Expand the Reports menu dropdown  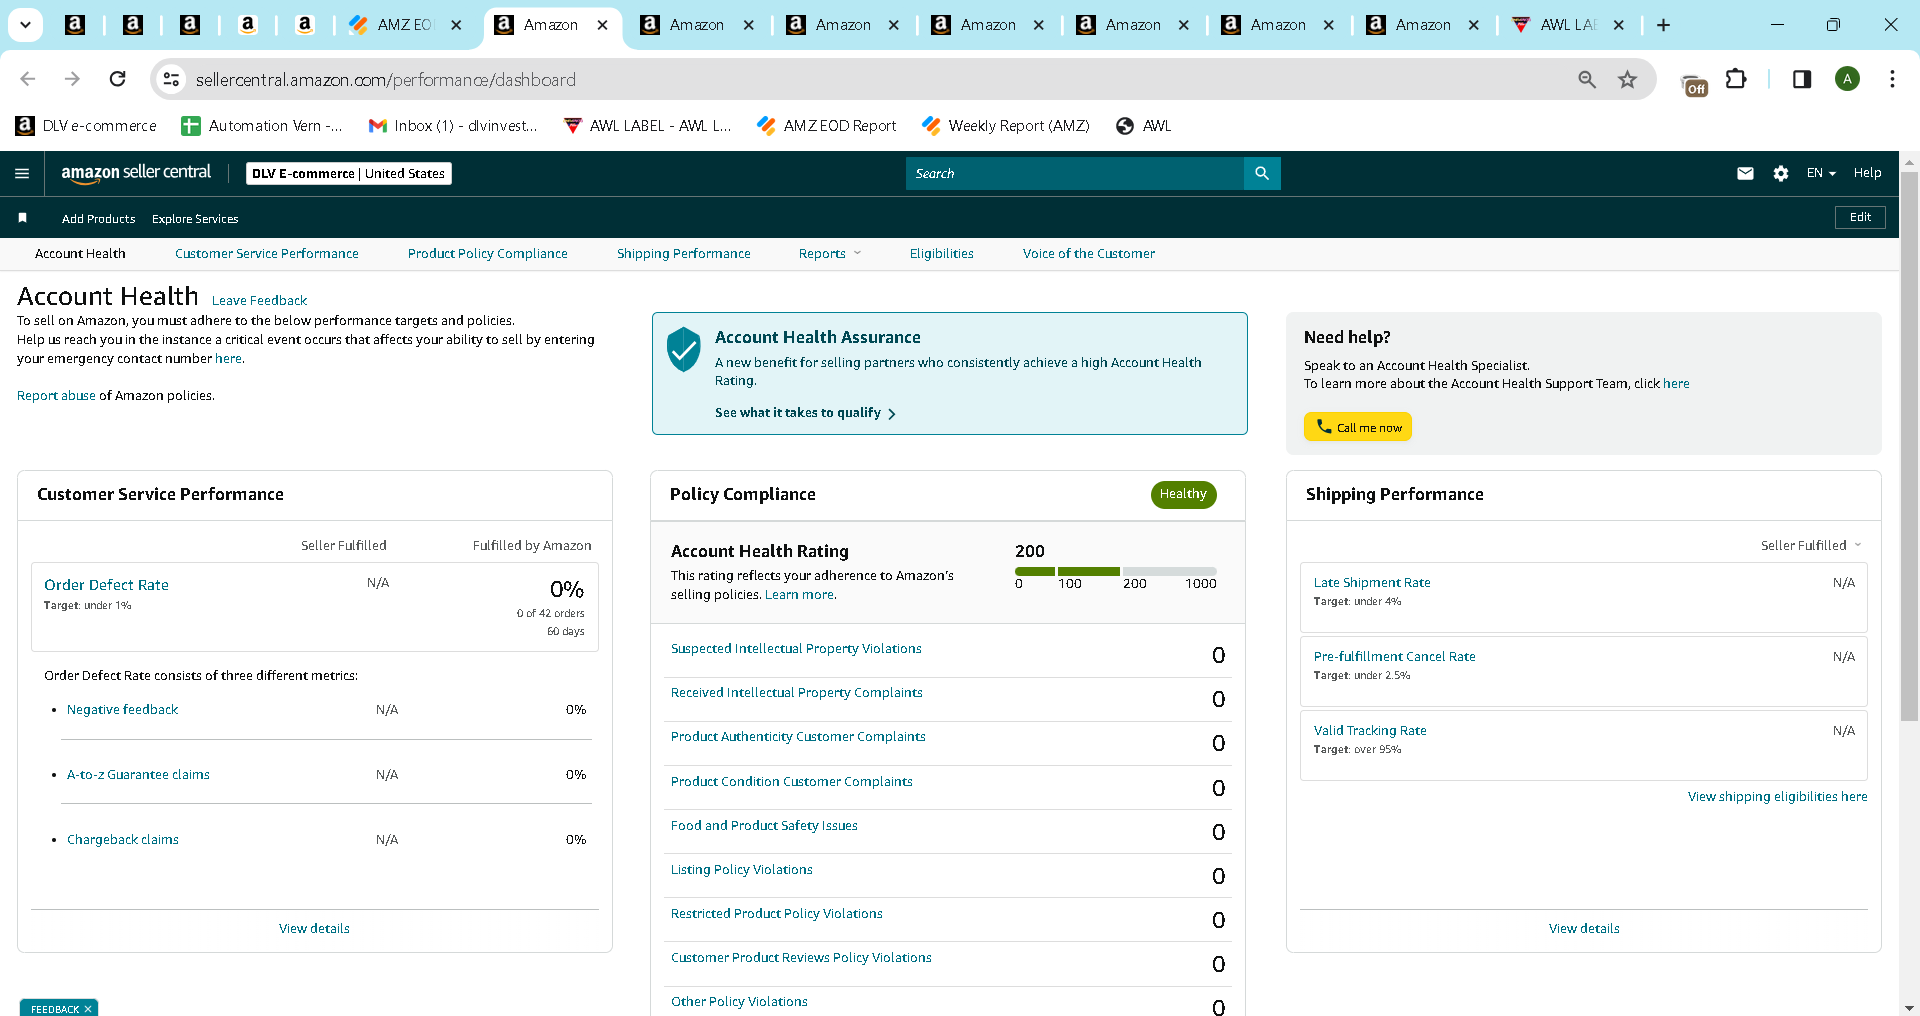(x=830, y=254)
